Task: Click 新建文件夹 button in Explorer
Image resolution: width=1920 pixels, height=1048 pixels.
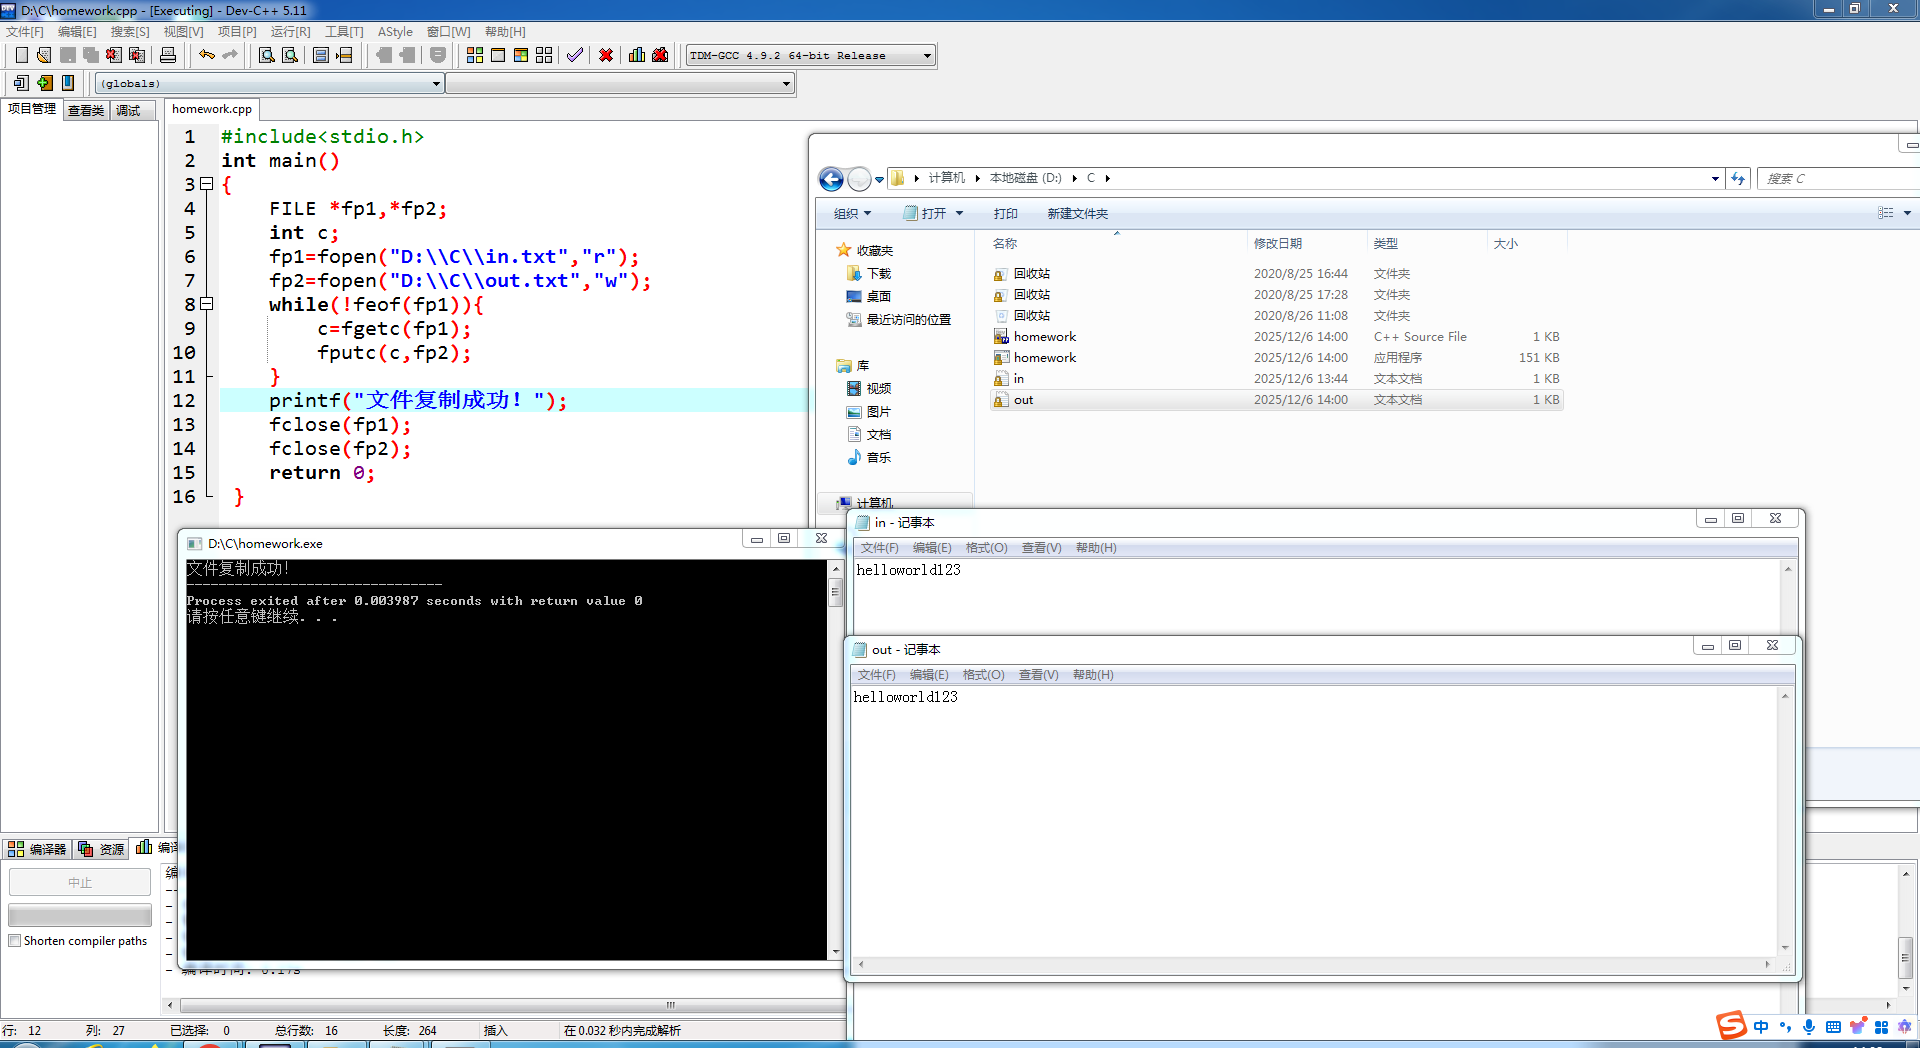Action: pos(1077,213)
